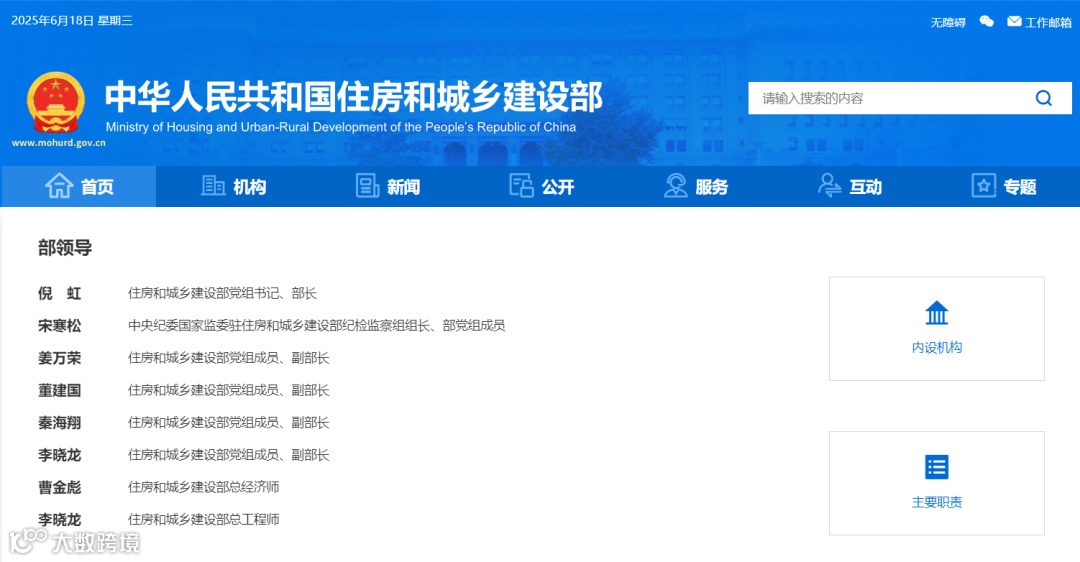This screenshot has height=562, width=1080.
Task: Open 李晓龙 in the 副部长 row
Action: coord(59,455)
